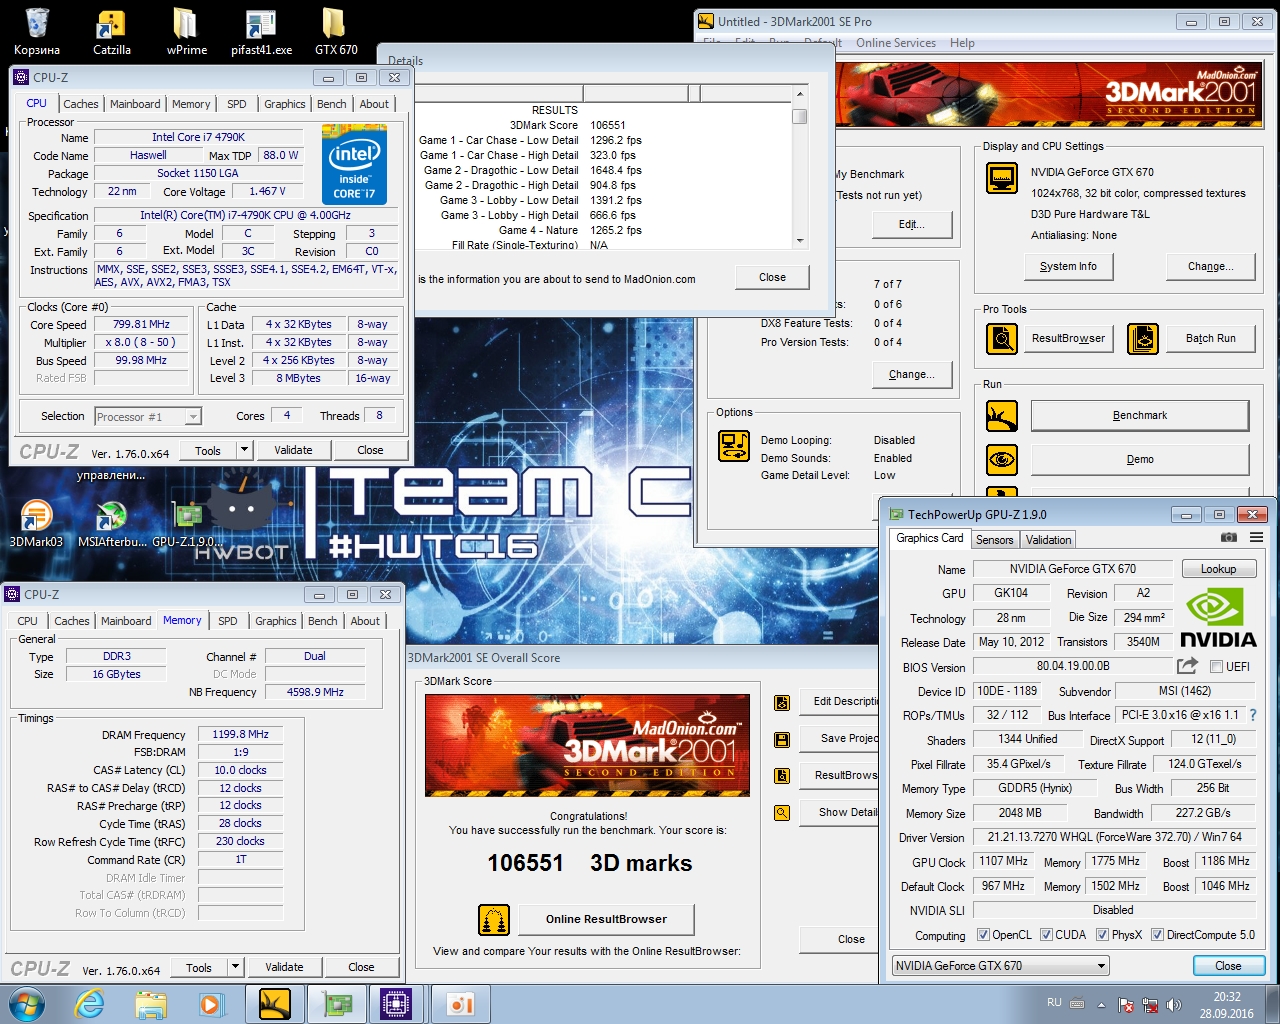Click the results list vertical scrollbar in Details
This screenshot has width=1280, height=1024.
pyautogui.click(x=799, y=168)
